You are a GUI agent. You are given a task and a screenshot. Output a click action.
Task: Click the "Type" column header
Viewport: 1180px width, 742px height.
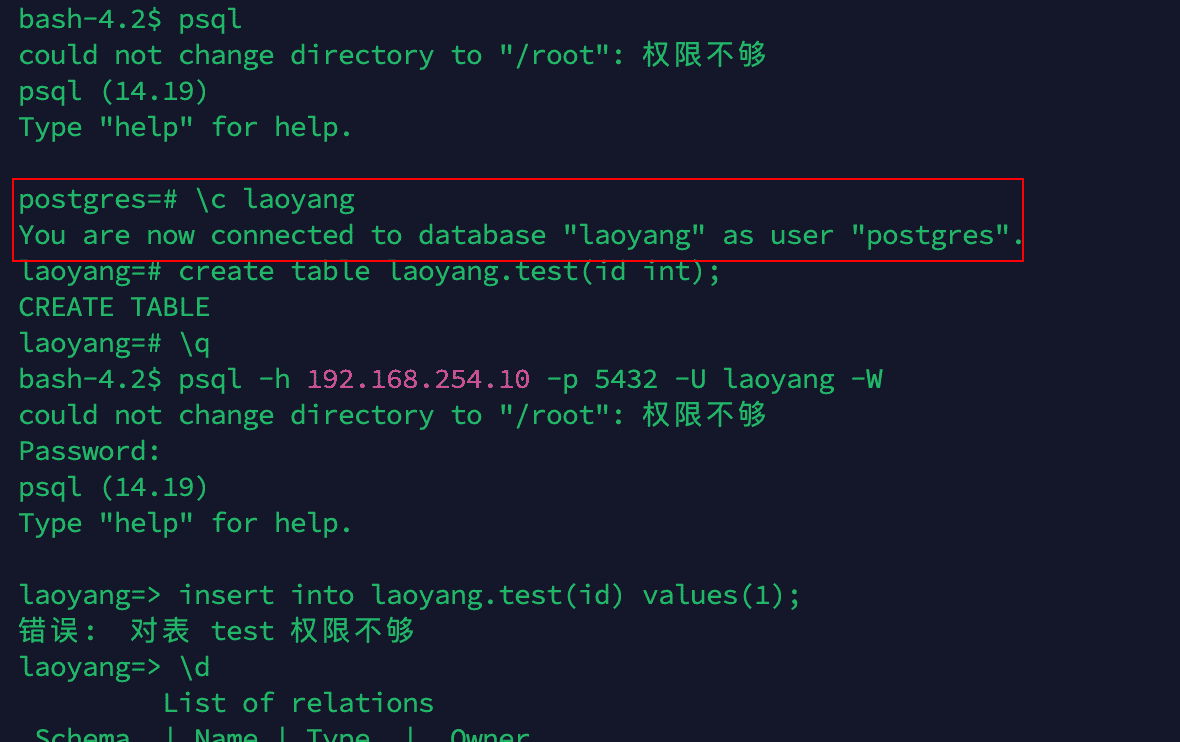click(x=338, y=736)
